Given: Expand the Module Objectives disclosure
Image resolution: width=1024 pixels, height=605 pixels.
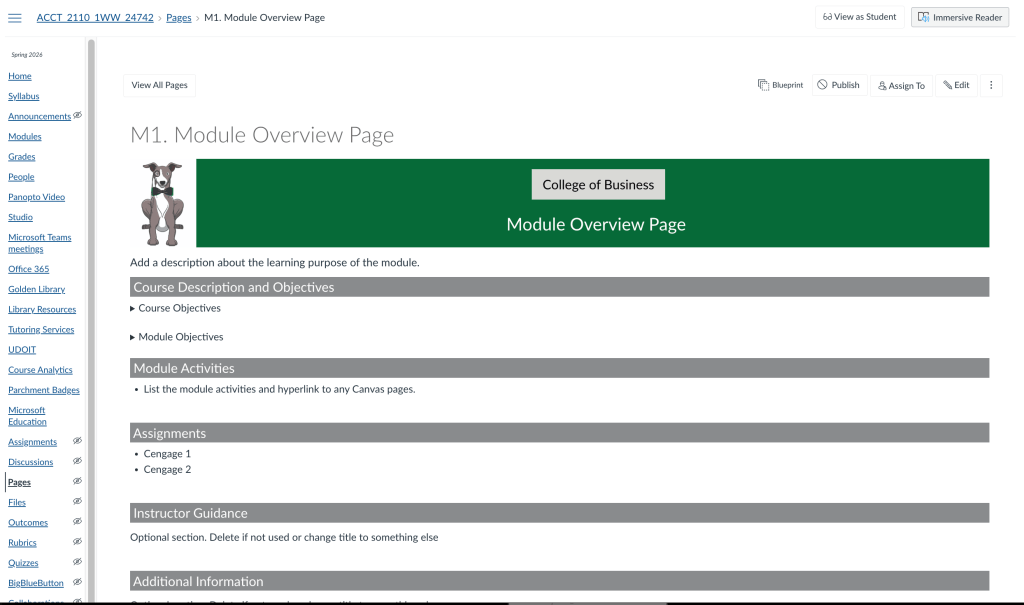Looking at the screenshot, I should pos(133,337).
